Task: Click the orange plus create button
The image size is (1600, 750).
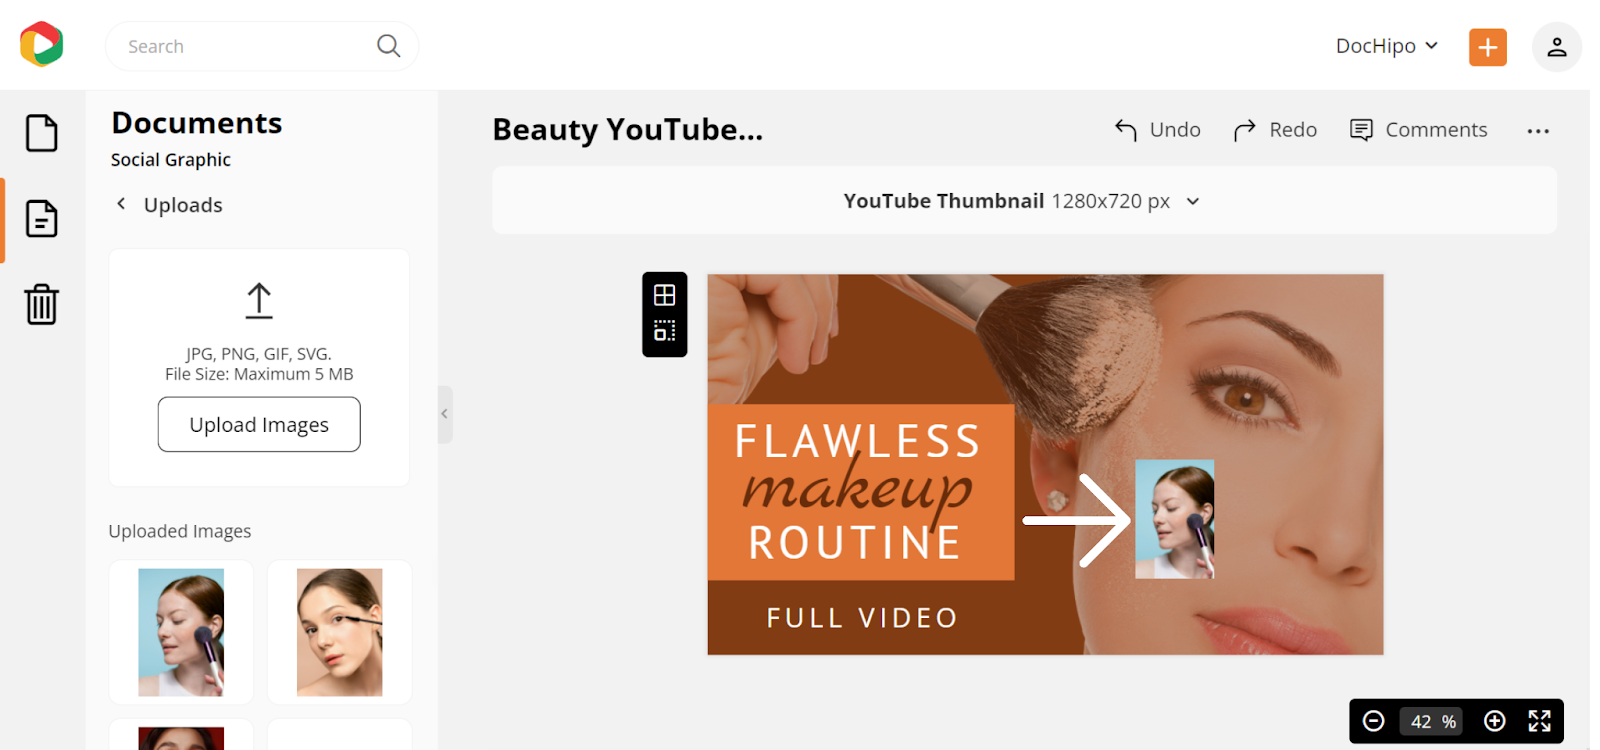Action: click(1488, 47)
